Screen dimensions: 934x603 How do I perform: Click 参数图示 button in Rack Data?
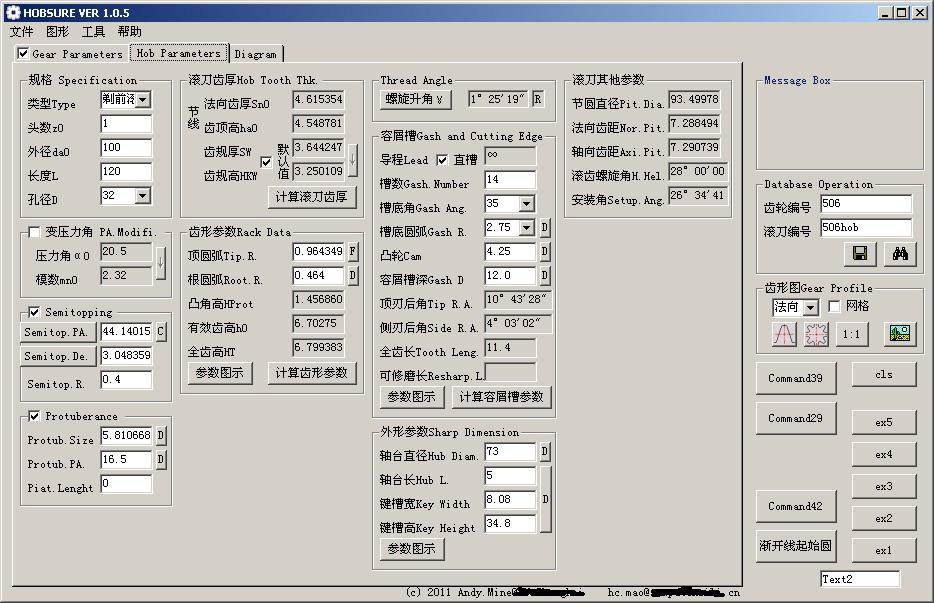(220, 372)
